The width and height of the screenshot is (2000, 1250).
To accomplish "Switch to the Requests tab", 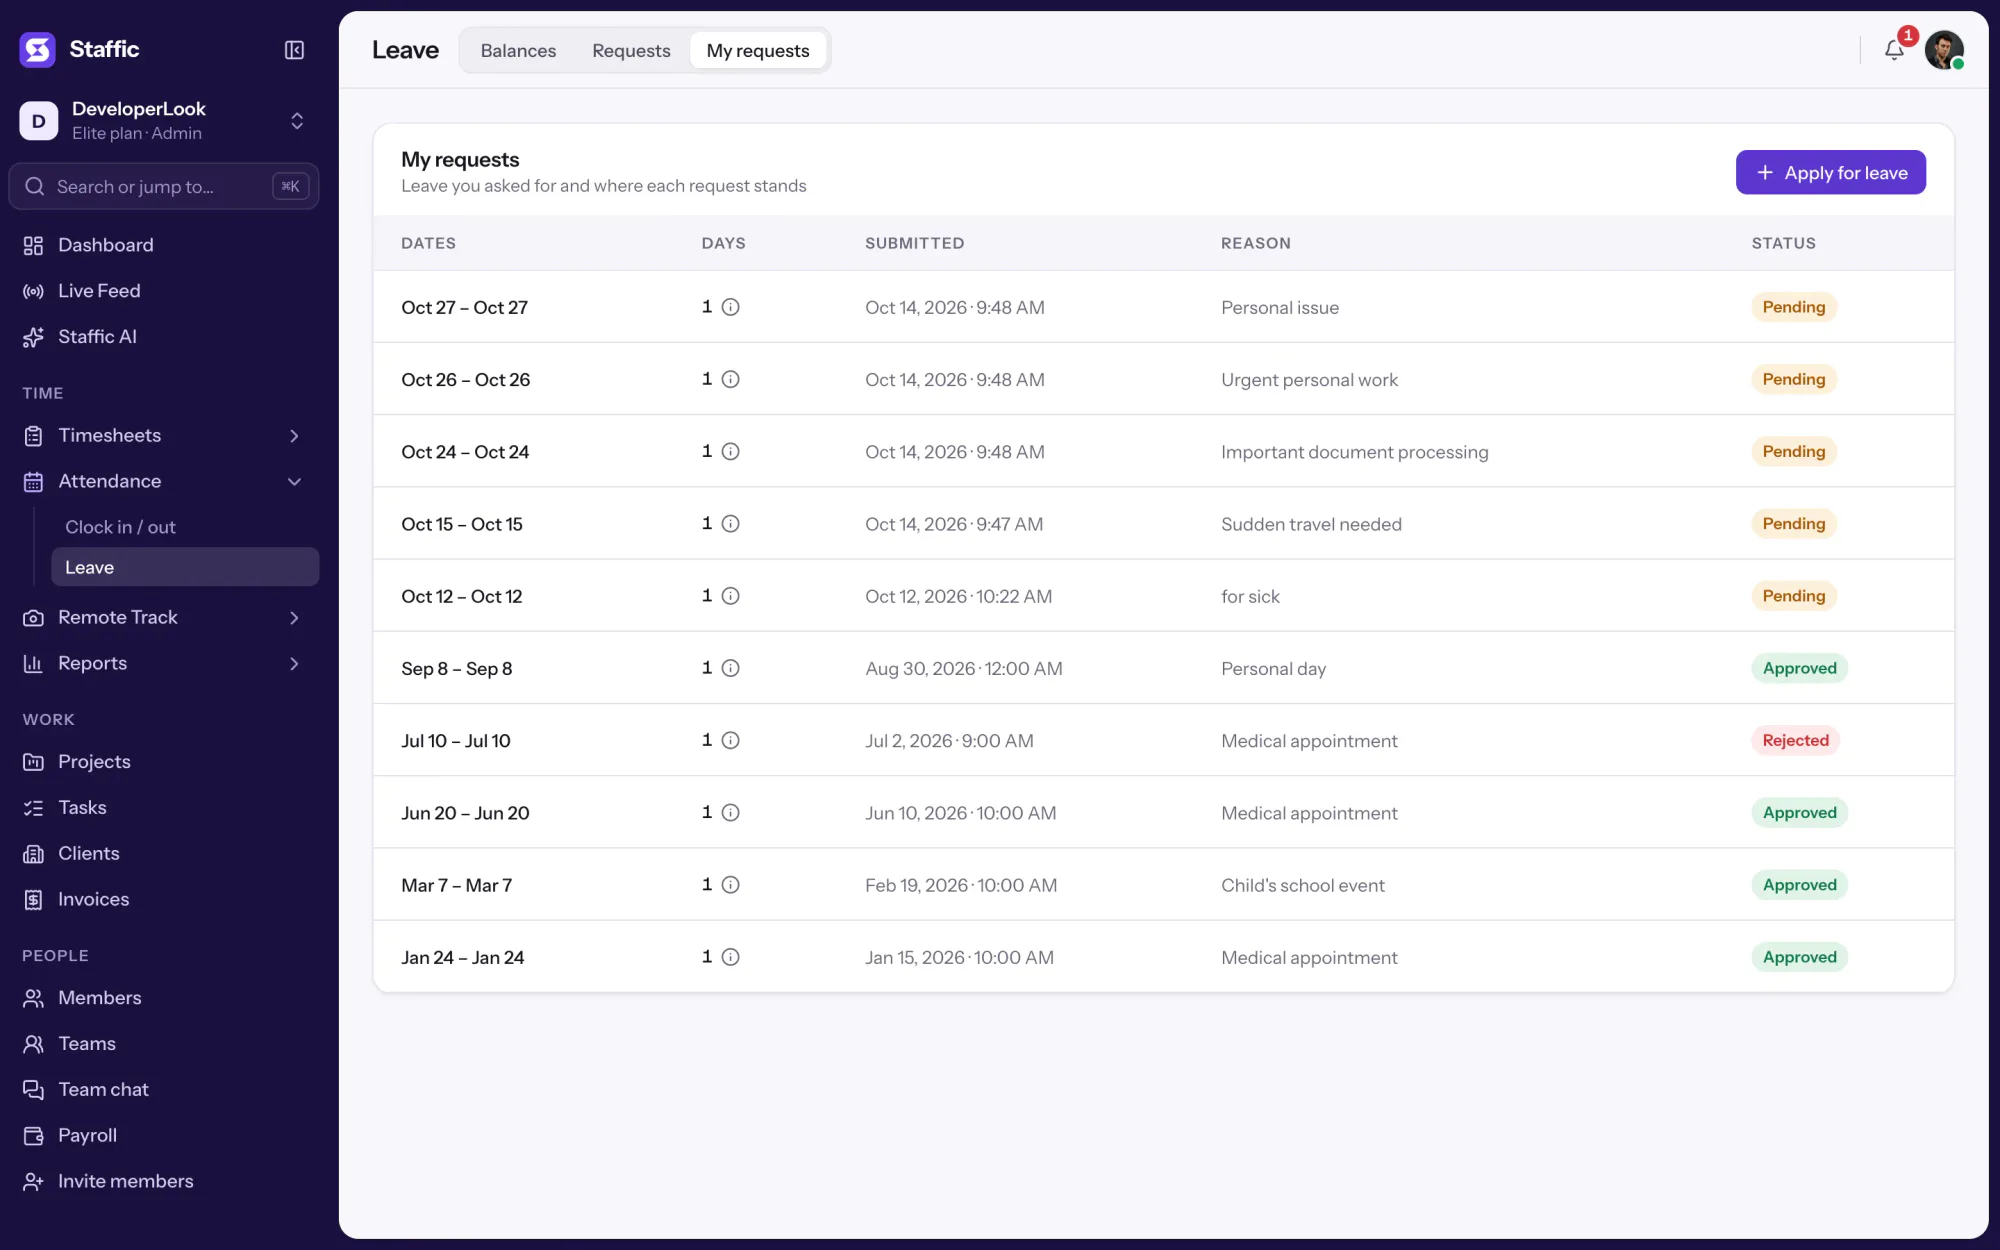I will (631, 51).
